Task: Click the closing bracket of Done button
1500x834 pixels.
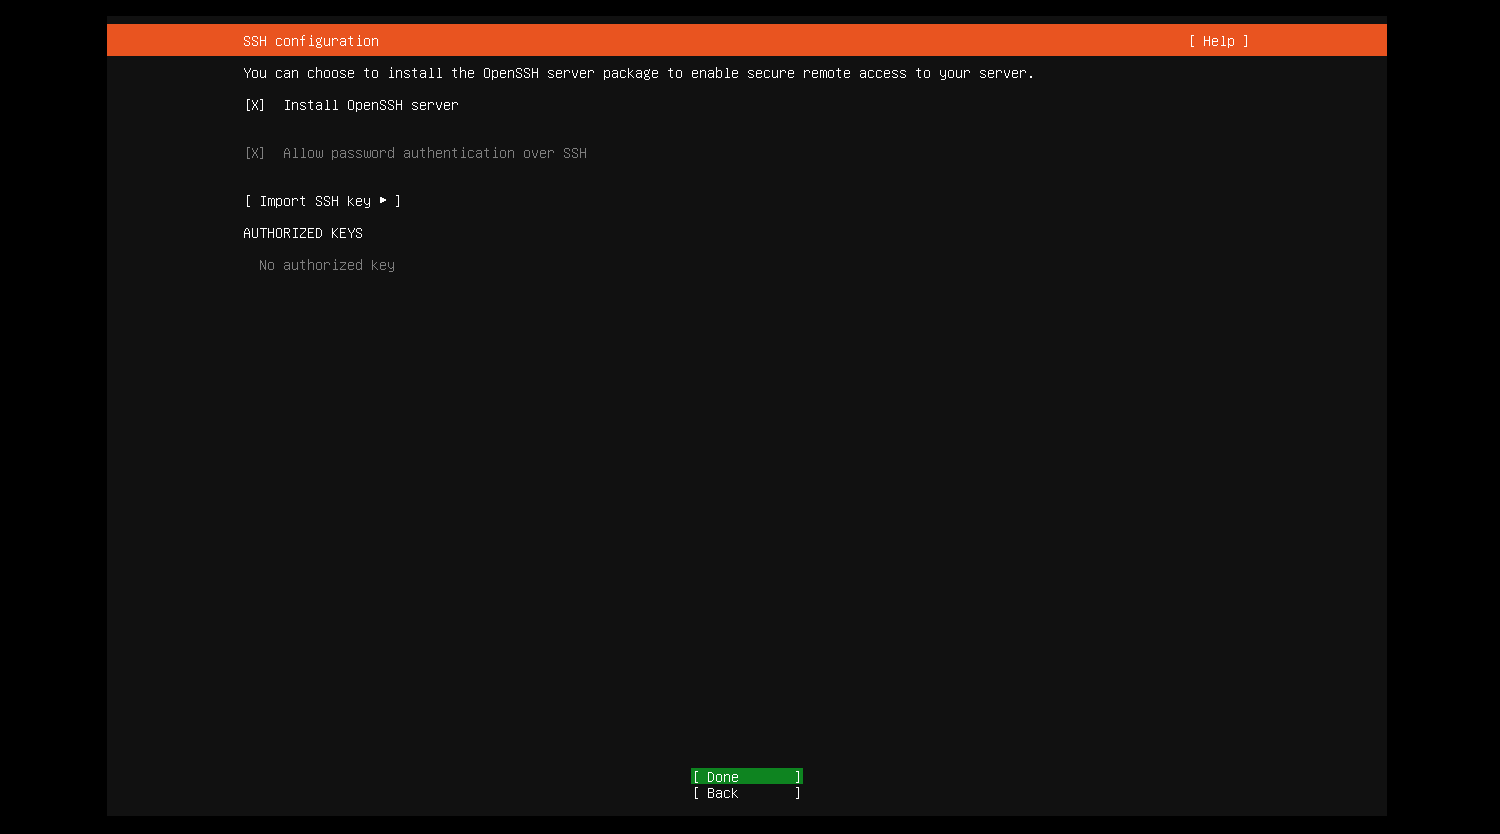Action: 798,777
